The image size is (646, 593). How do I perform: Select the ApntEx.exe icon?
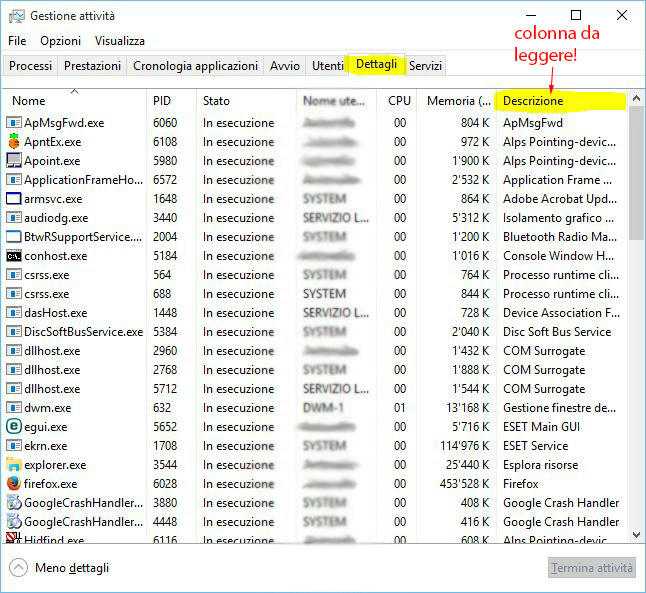point(14,142)
